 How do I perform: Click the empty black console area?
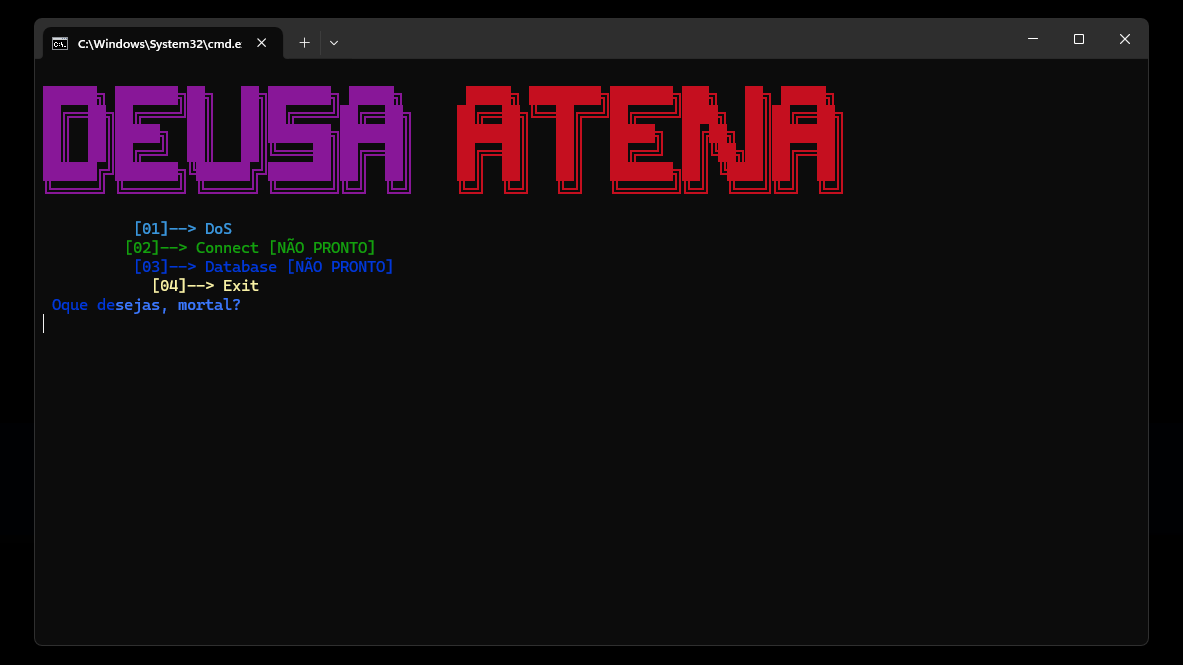tap(600, 480)
